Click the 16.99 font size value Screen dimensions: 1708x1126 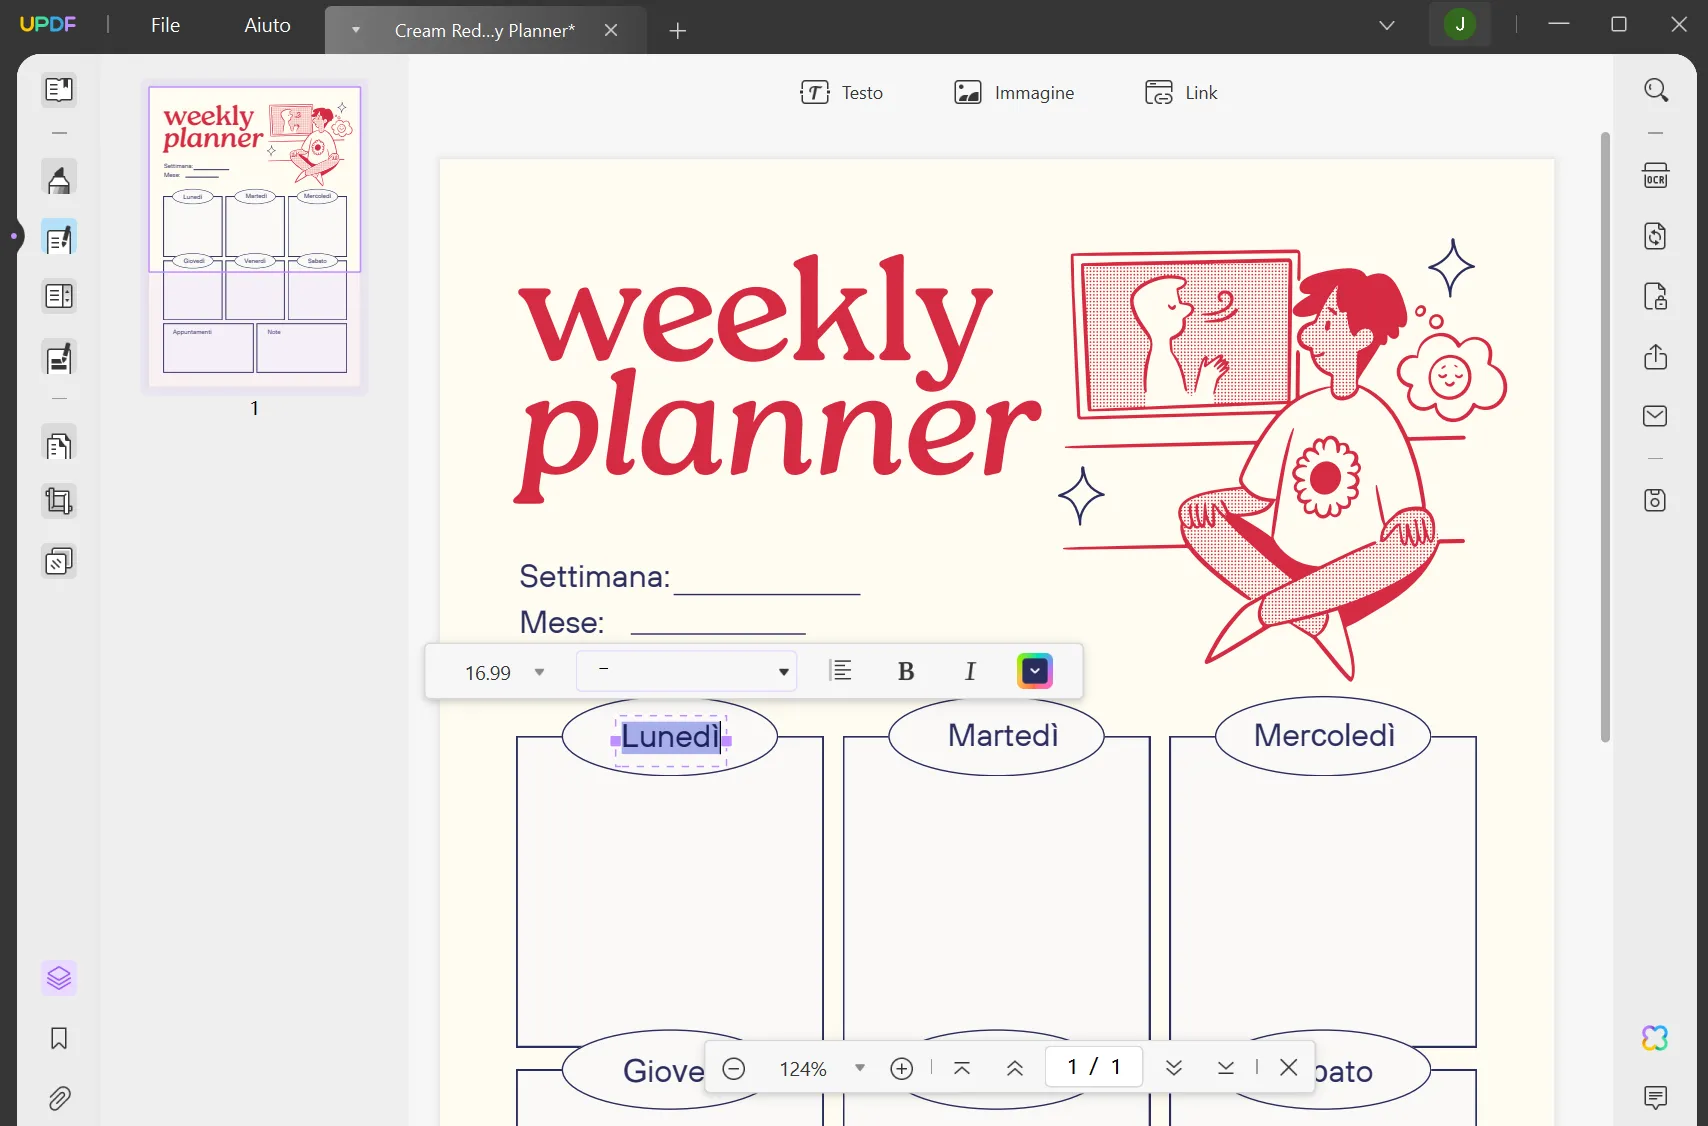click(488, 673)
